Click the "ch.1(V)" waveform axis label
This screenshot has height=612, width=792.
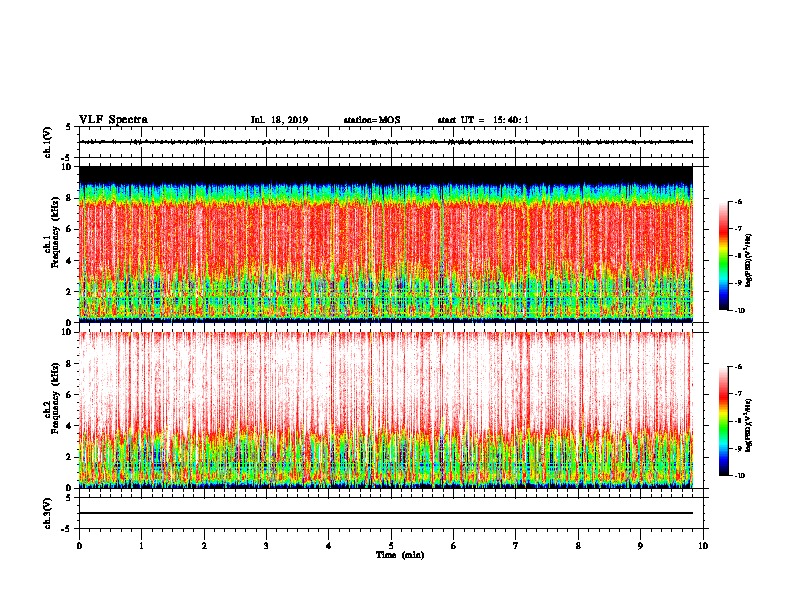47,142
